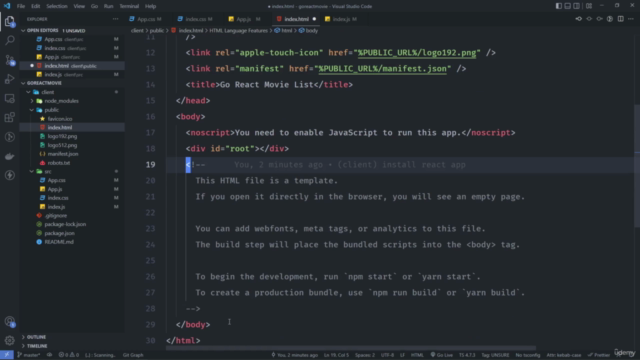
Task: Toggle the bottom panel layout icon
Action: click(567, 6)
